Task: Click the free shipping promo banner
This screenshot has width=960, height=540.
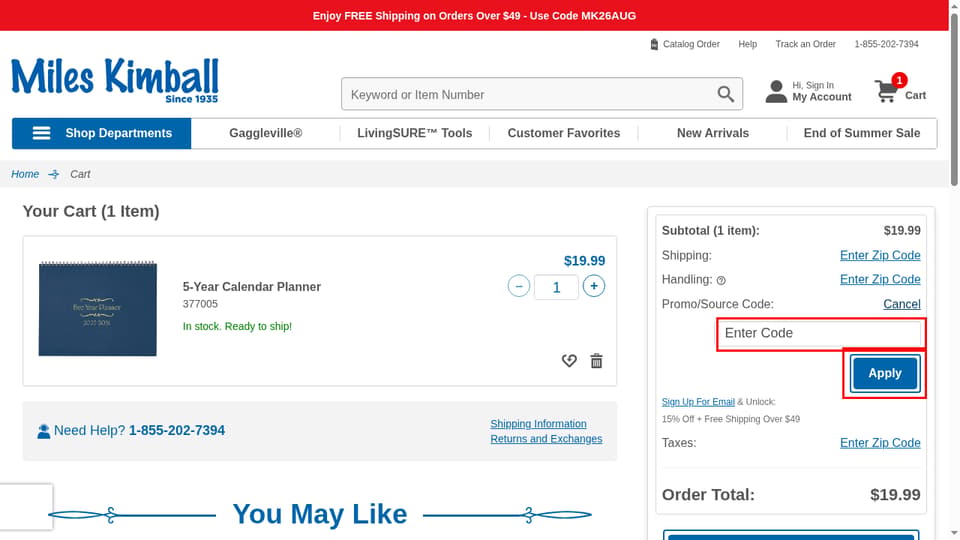Action: pyautogui.click(x=474, y=16)
